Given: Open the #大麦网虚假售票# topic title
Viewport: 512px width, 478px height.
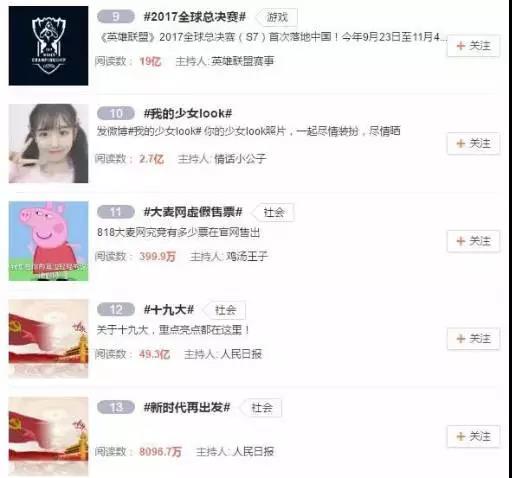Looking at the screenshot, I should pyautogui.click(x=193, y=212).
